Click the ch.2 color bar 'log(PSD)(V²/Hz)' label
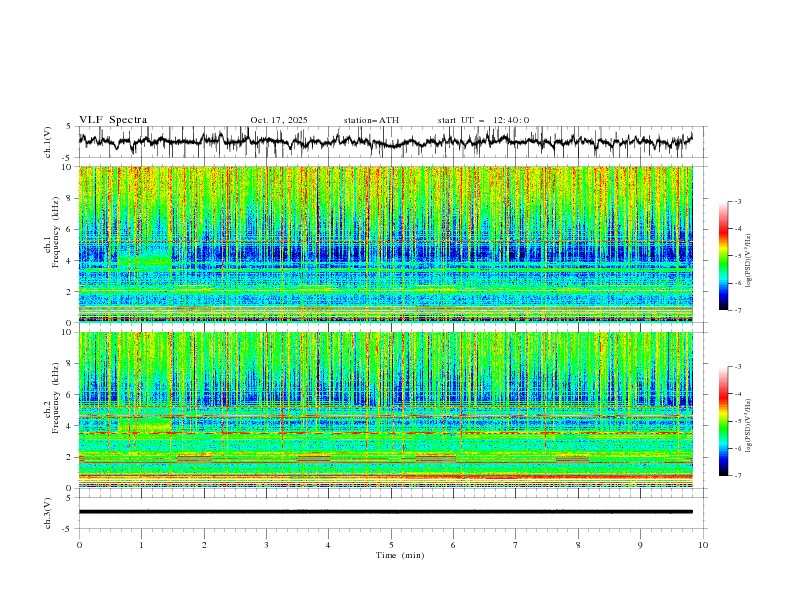Image resolution: width=792 pixels, height=612 pixels. pos(749,425)
